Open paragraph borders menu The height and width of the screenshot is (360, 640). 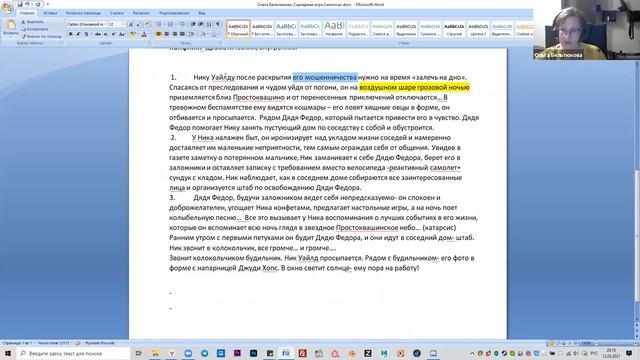pyautogui.click(x=216, y=34)
